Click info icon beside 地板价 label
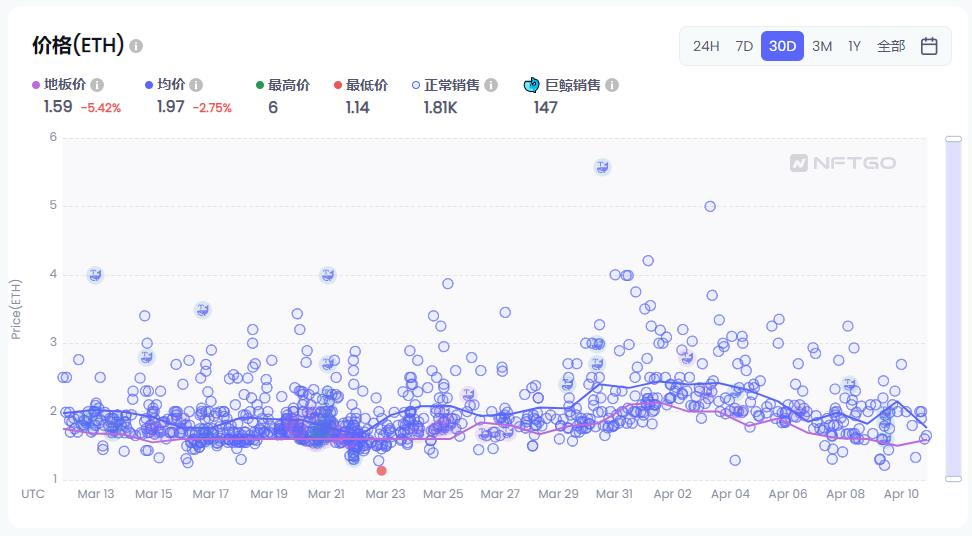 coord(97,85)
